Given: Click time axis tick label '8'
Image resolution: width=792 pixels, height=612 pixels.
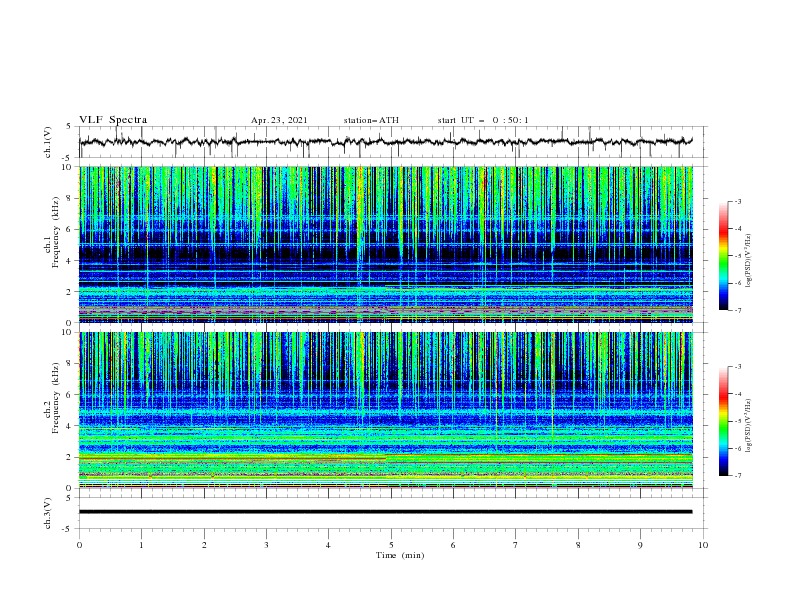Looking at the screenshot, I should (x=578, y=545).
